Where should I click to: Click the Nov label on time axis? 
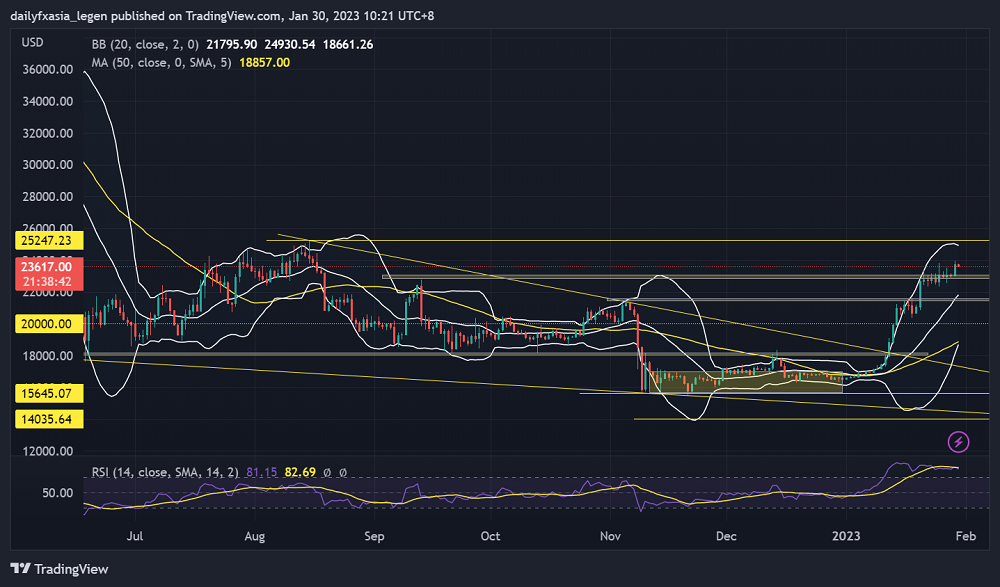tap(610, 536)
